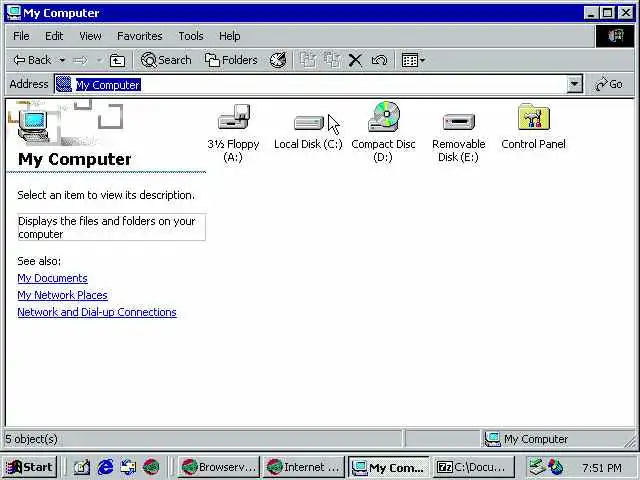Click the My Computer heading in left pane
The height and width of the screenshot is (480, 640).
pos(75,159)
